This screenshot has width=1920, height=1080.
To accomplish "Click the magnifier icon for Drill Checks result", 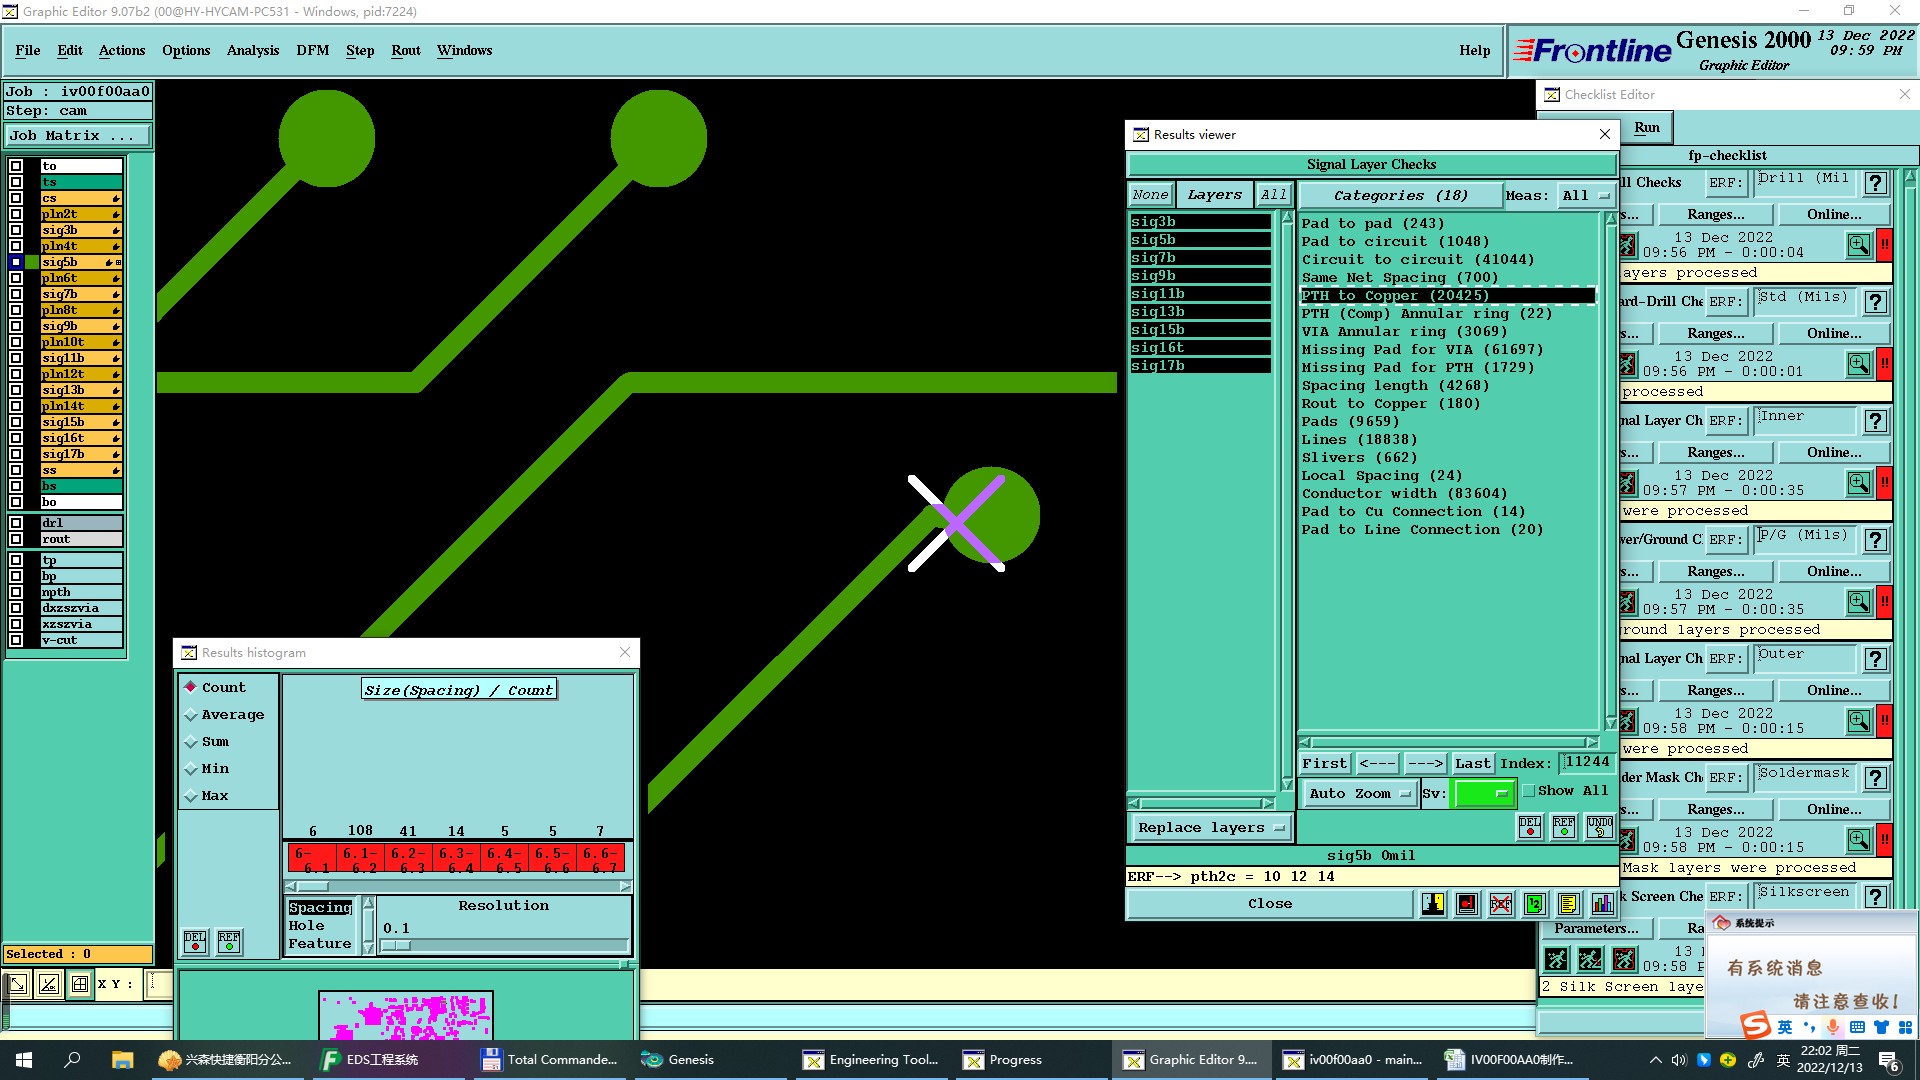I will click(x=1858, y=245).
